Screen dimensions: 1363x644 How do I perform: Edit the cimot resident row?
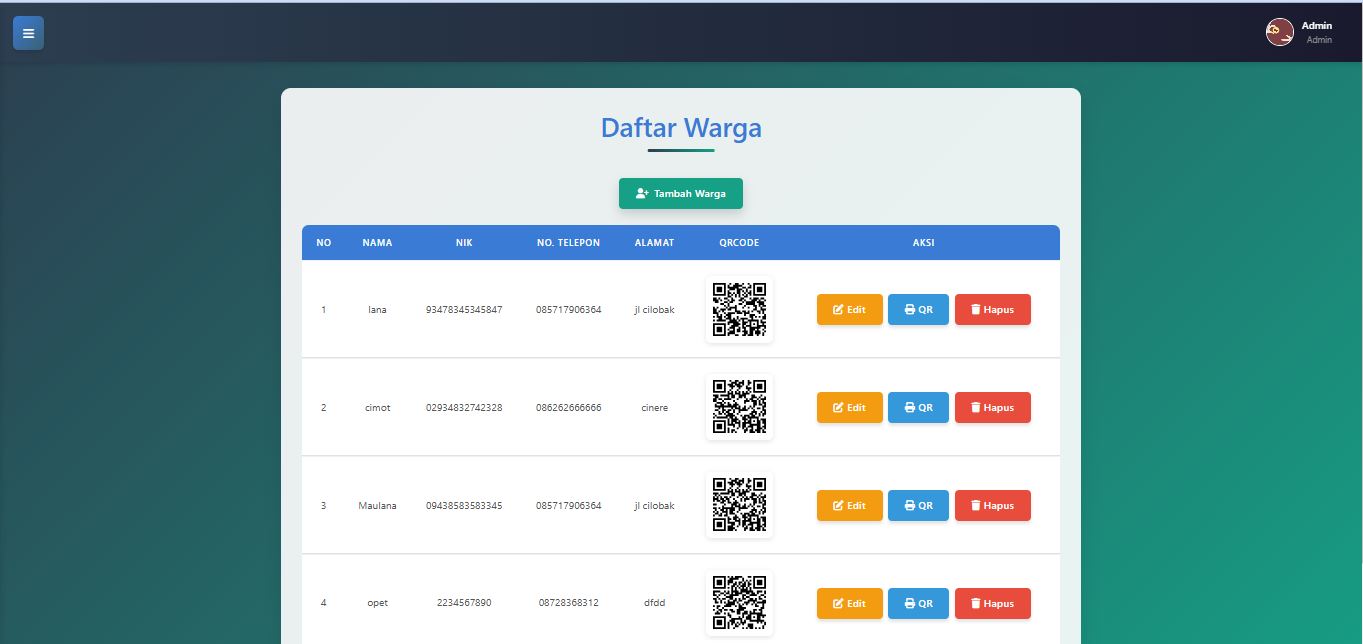(849, 408)
